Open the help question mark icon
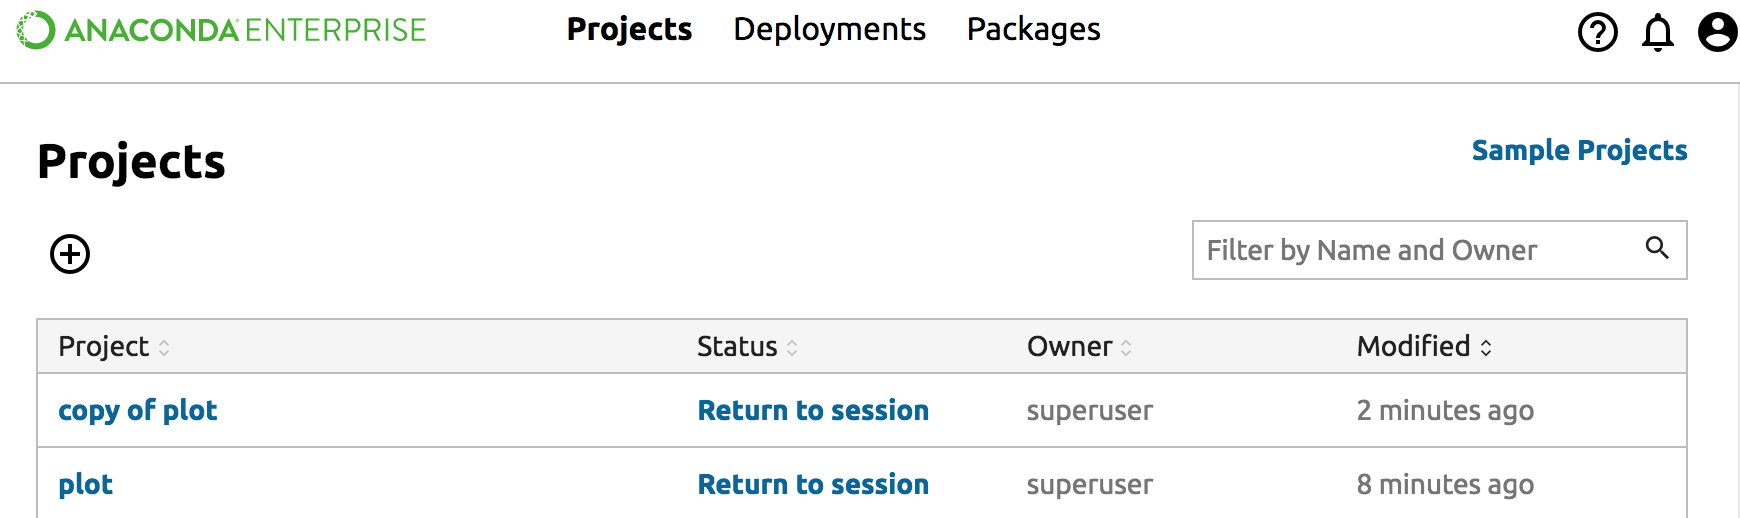 click(1597, 32)
